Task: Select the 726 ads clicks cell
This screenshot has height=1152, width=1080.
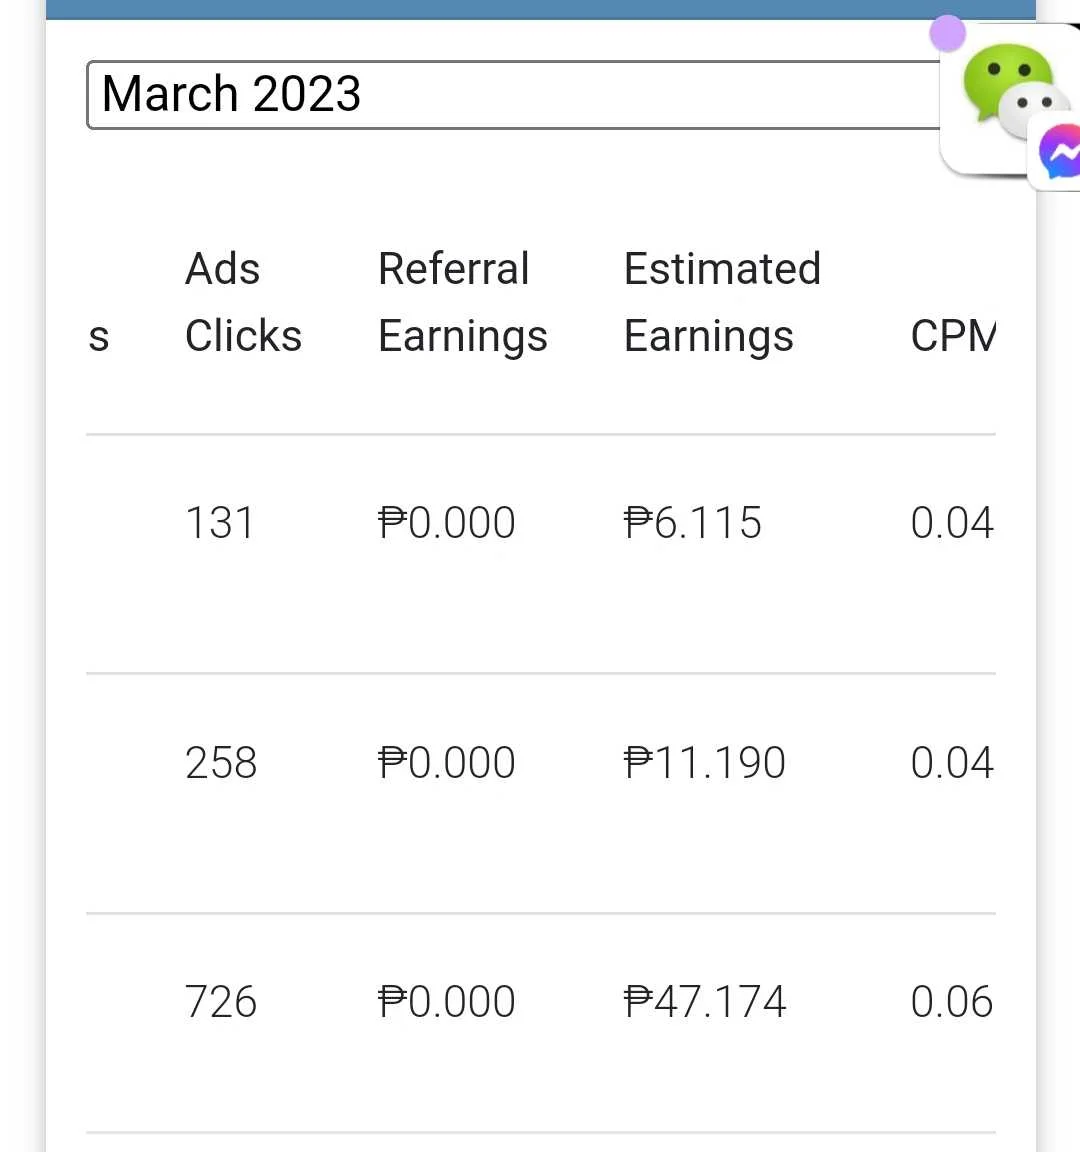Action: [220, 1002]
